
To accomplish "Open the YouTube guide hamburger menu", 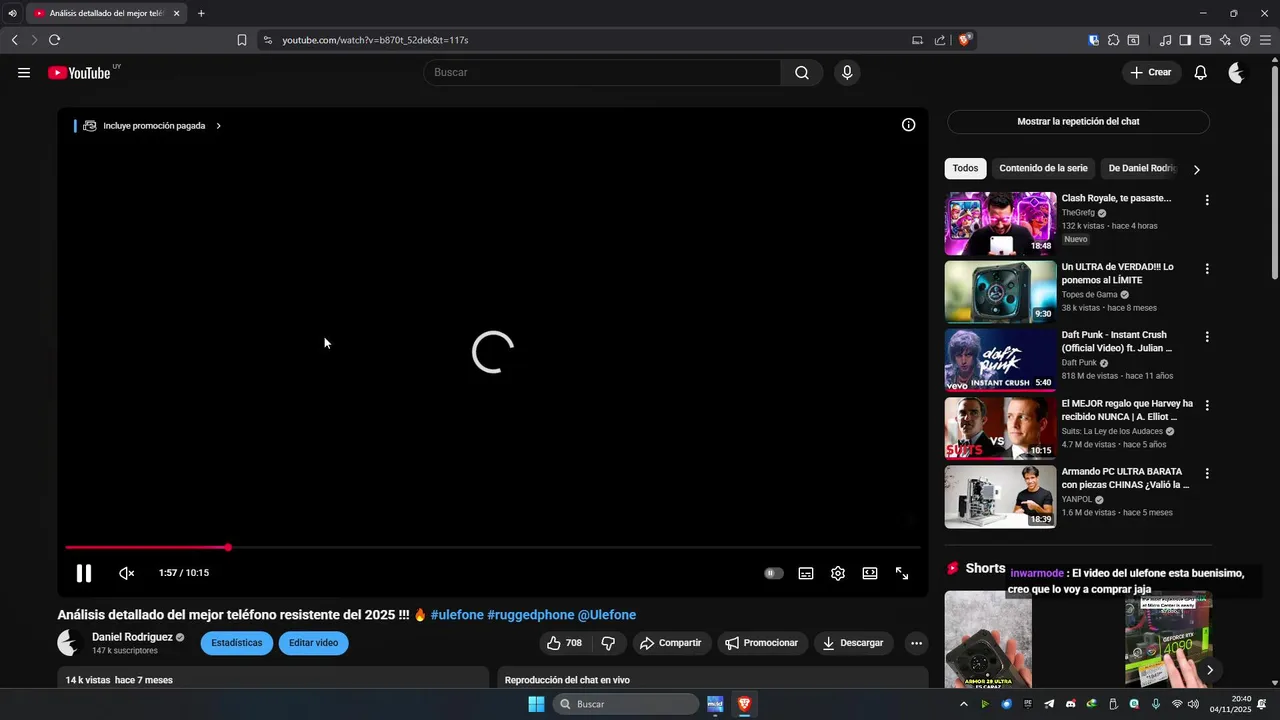I will pyautogui.click(x=24, y=72).
